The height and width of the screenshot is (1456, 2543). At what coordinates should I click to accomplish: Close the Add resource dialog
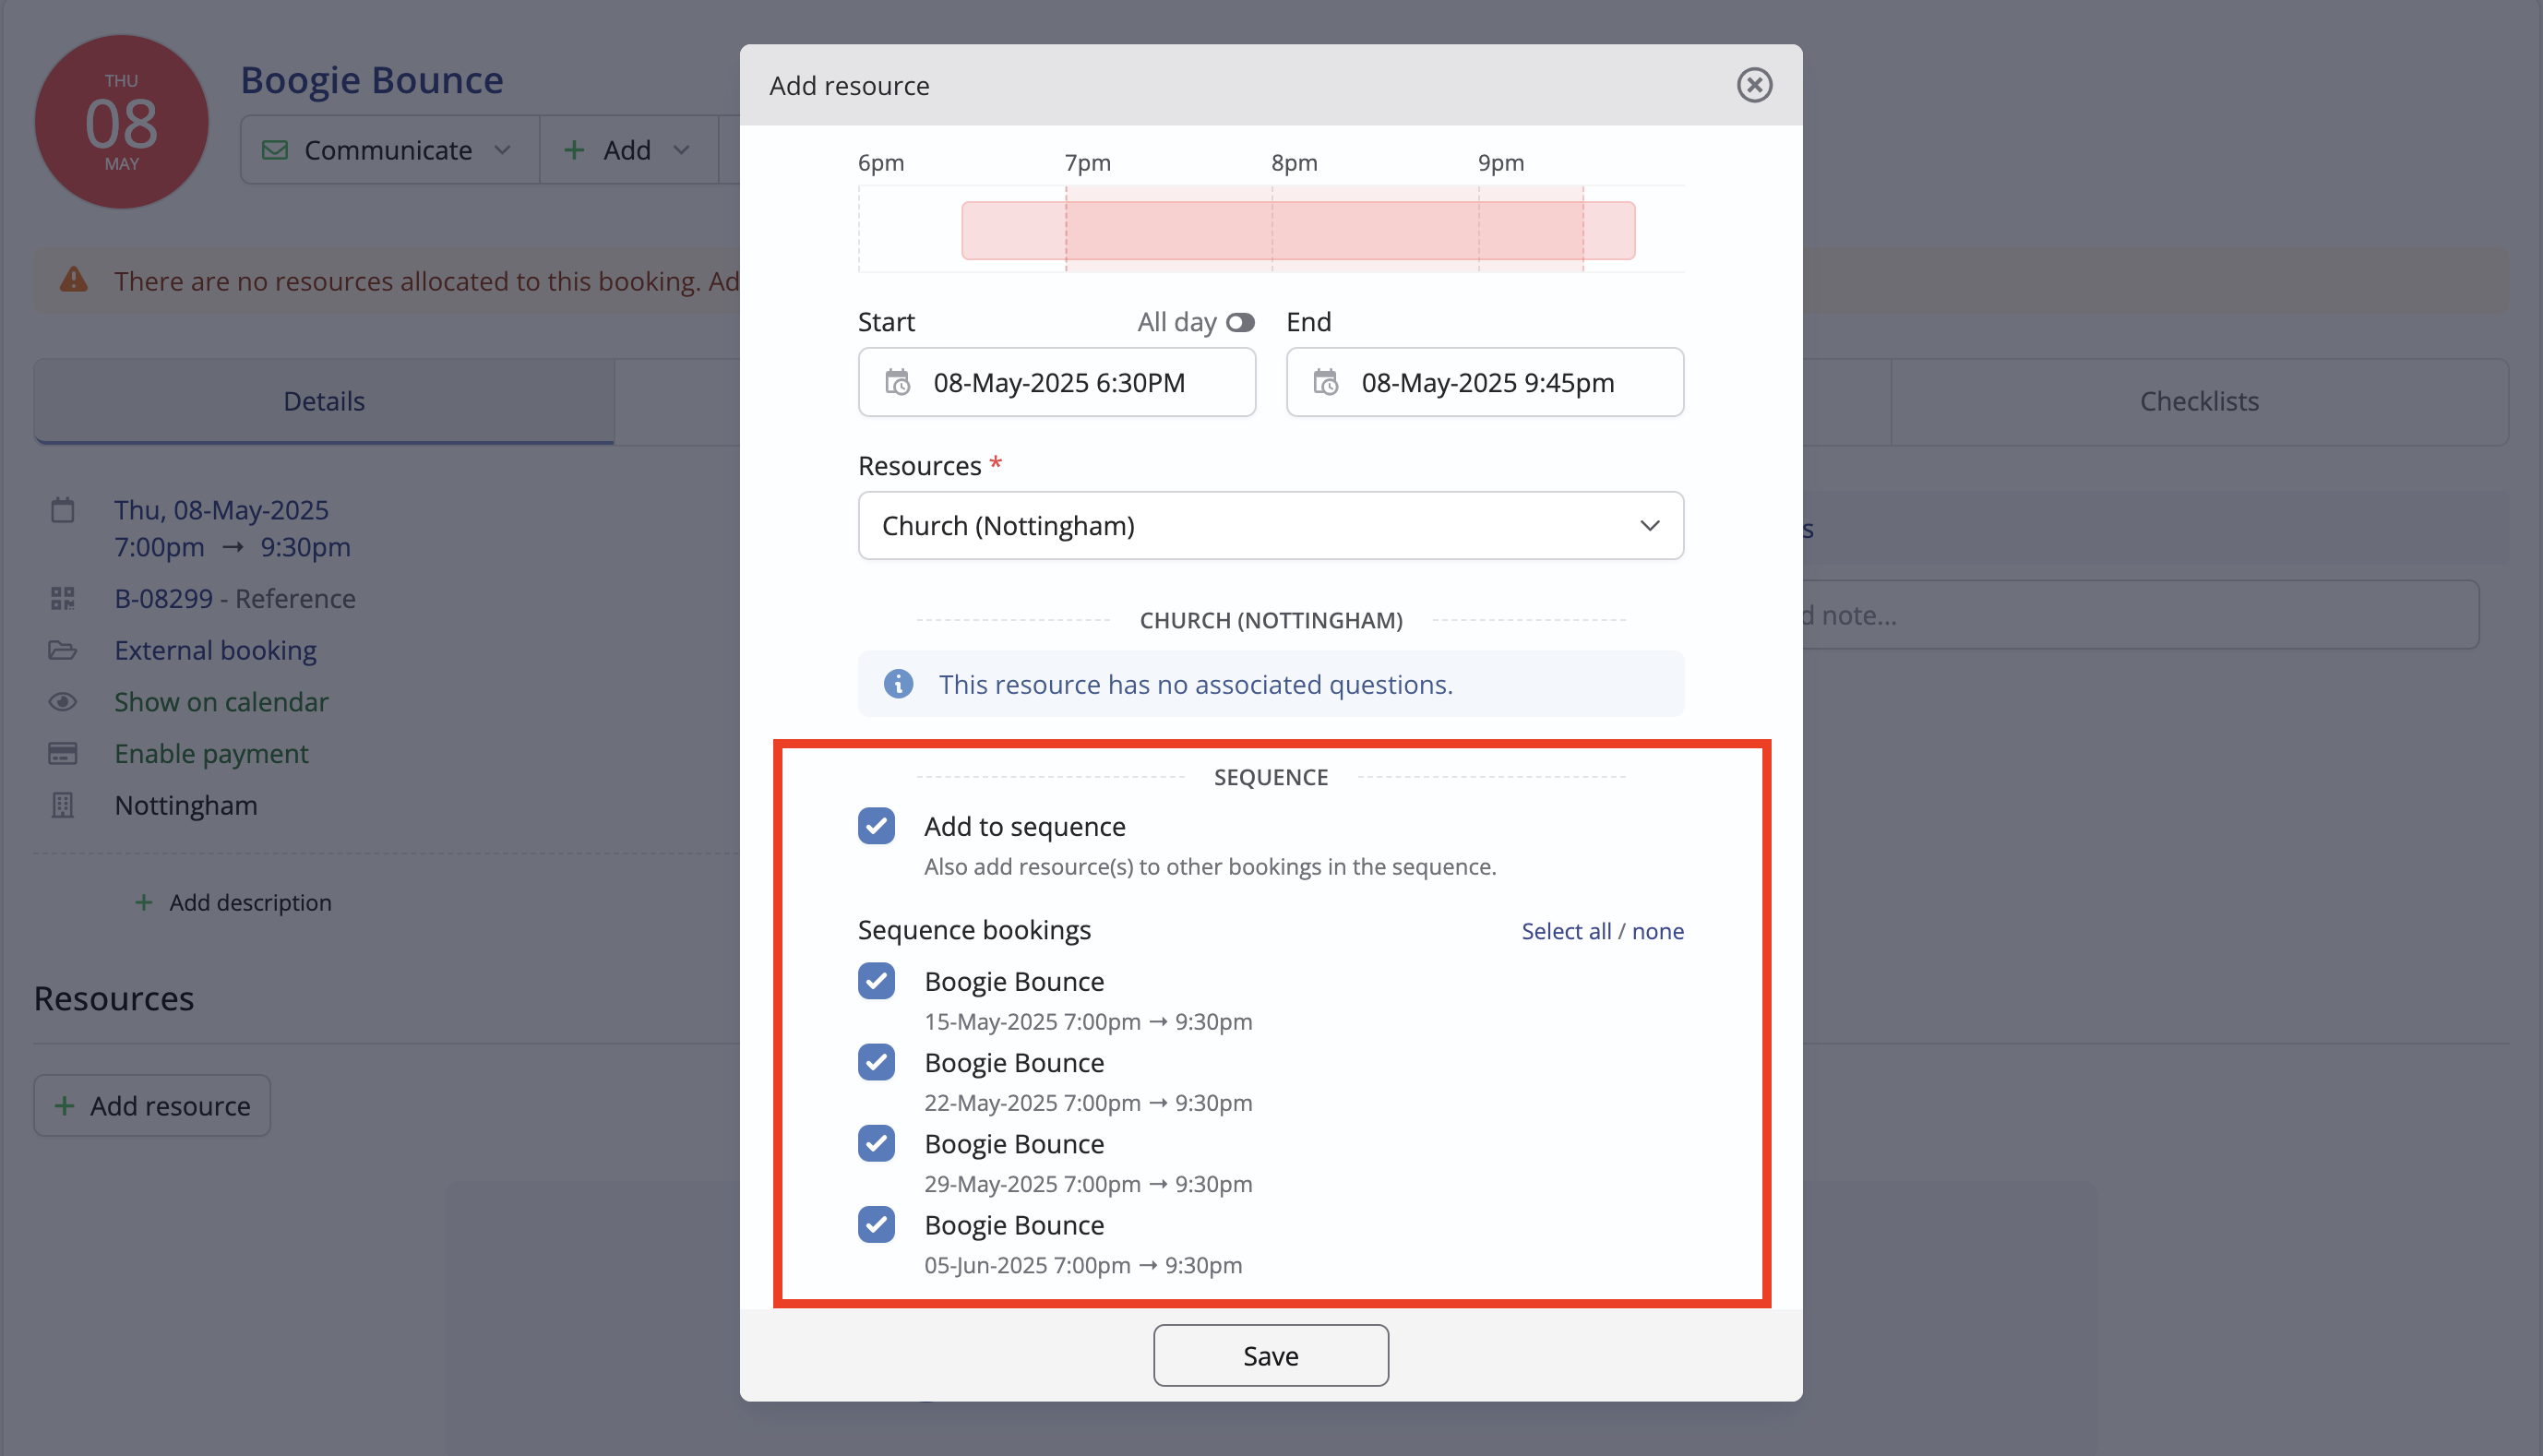click(1753, 85)
